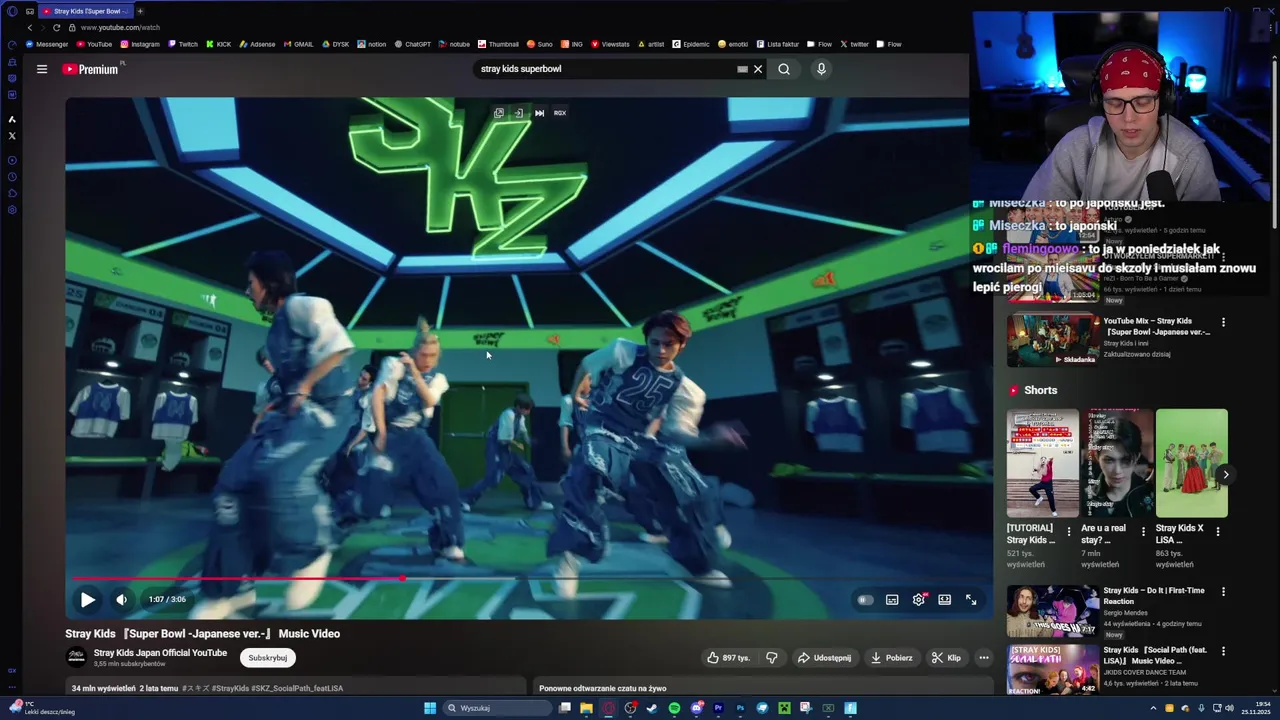Open YouTube Mix Stray Kids playlist thumbnail
This screenshot has width=1280, height=720.
1052,340
